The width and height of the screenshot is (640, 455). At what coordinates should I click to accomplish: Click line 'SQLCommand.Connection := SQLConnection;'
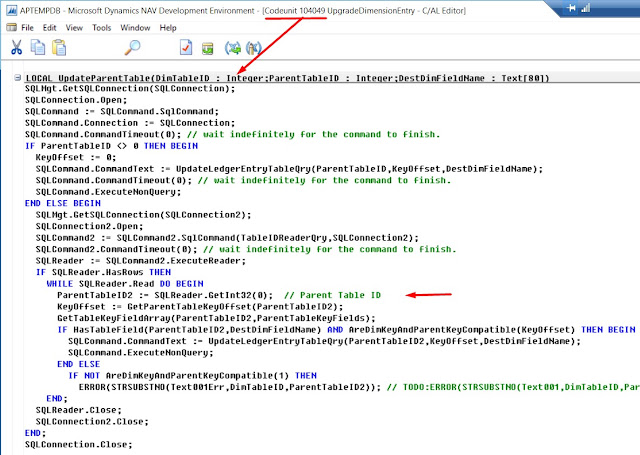tap(130, 123)
